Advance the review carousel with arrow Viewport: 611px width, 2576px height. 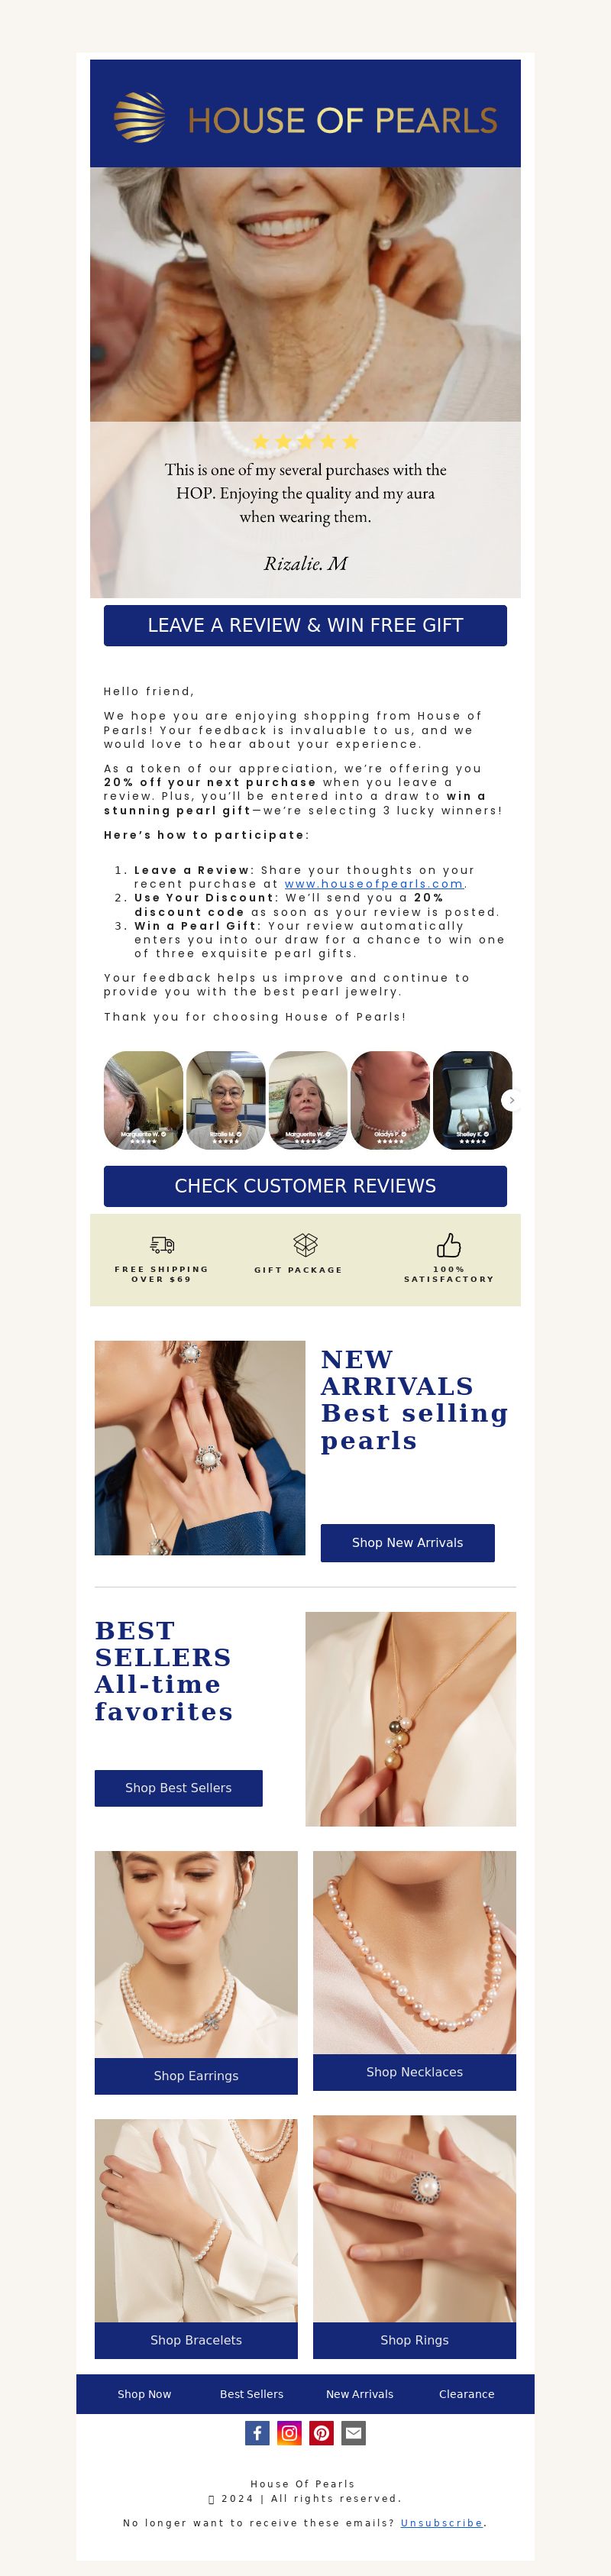512,1100
